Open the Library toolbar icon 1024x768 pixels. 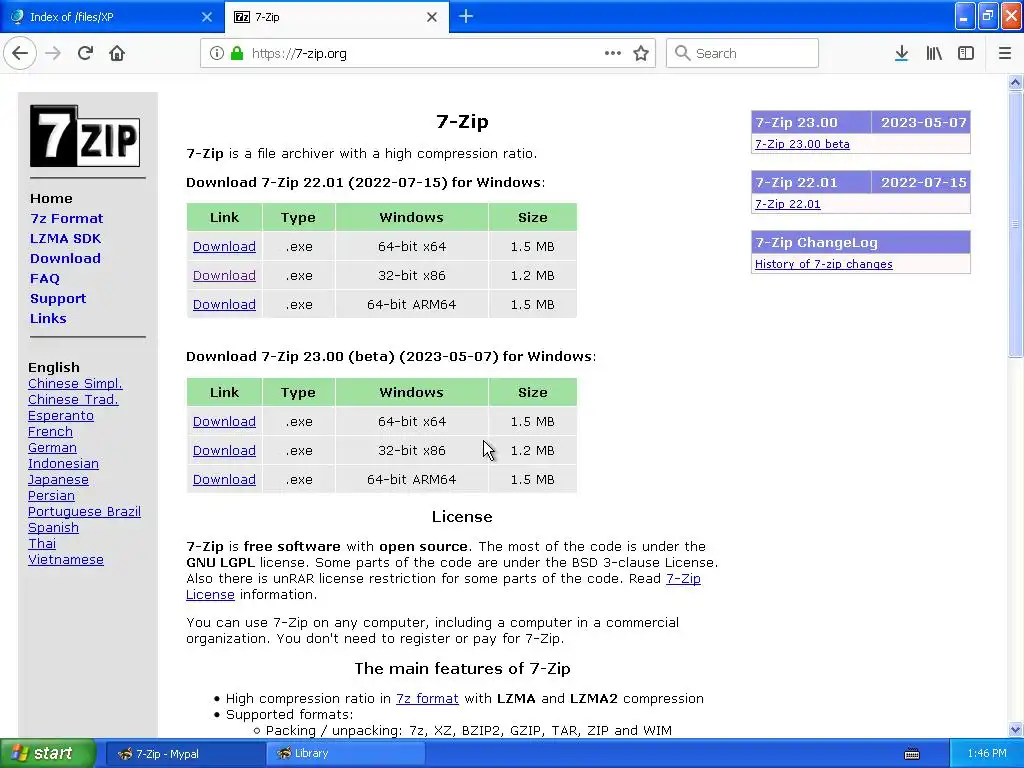point(934,53)
